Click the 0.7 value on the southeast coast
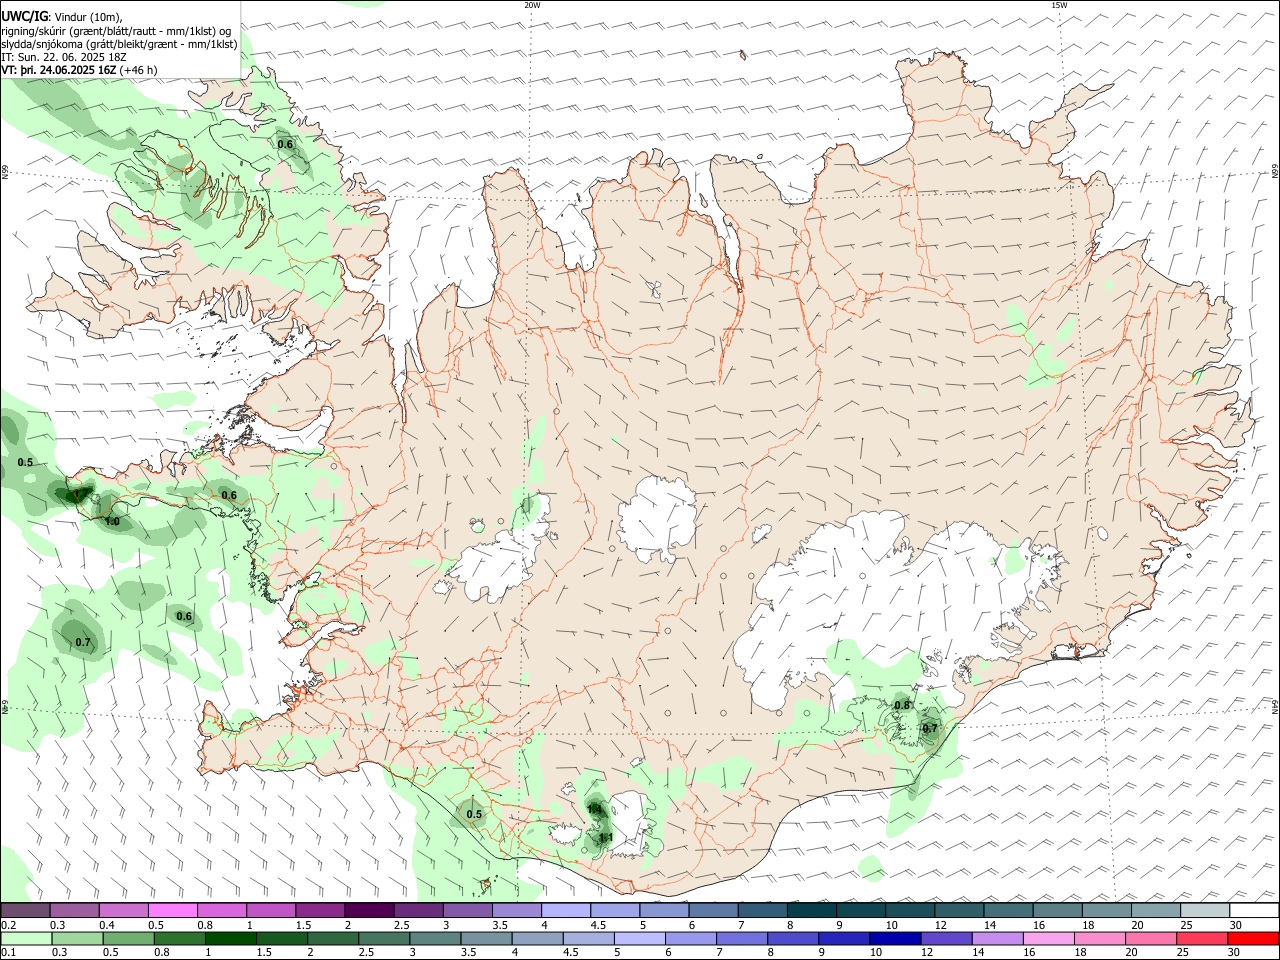Viewport: 1280px width, 960px height. 930,728
